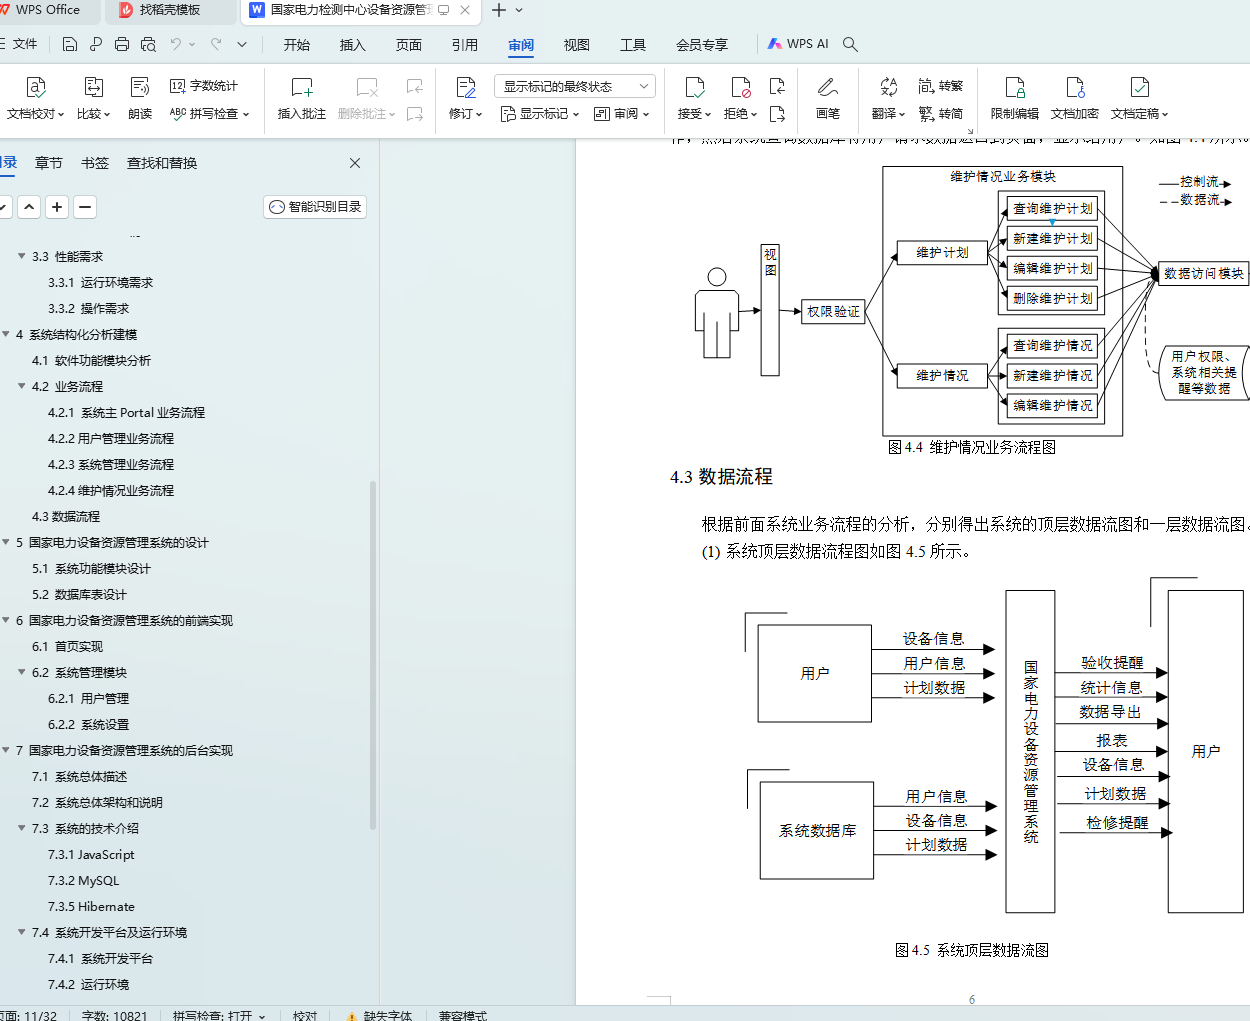Click 字数: 10821 in status bar

coord(114,1015)
